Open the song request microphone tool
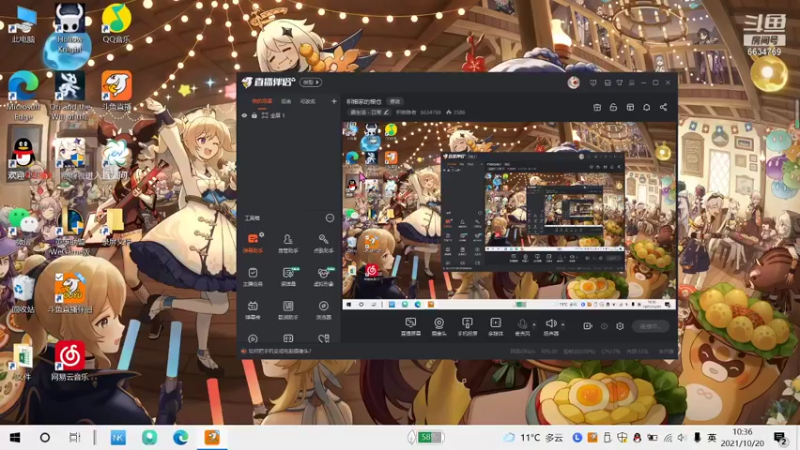This screenshot has height=450, width=800. (323, 243)
